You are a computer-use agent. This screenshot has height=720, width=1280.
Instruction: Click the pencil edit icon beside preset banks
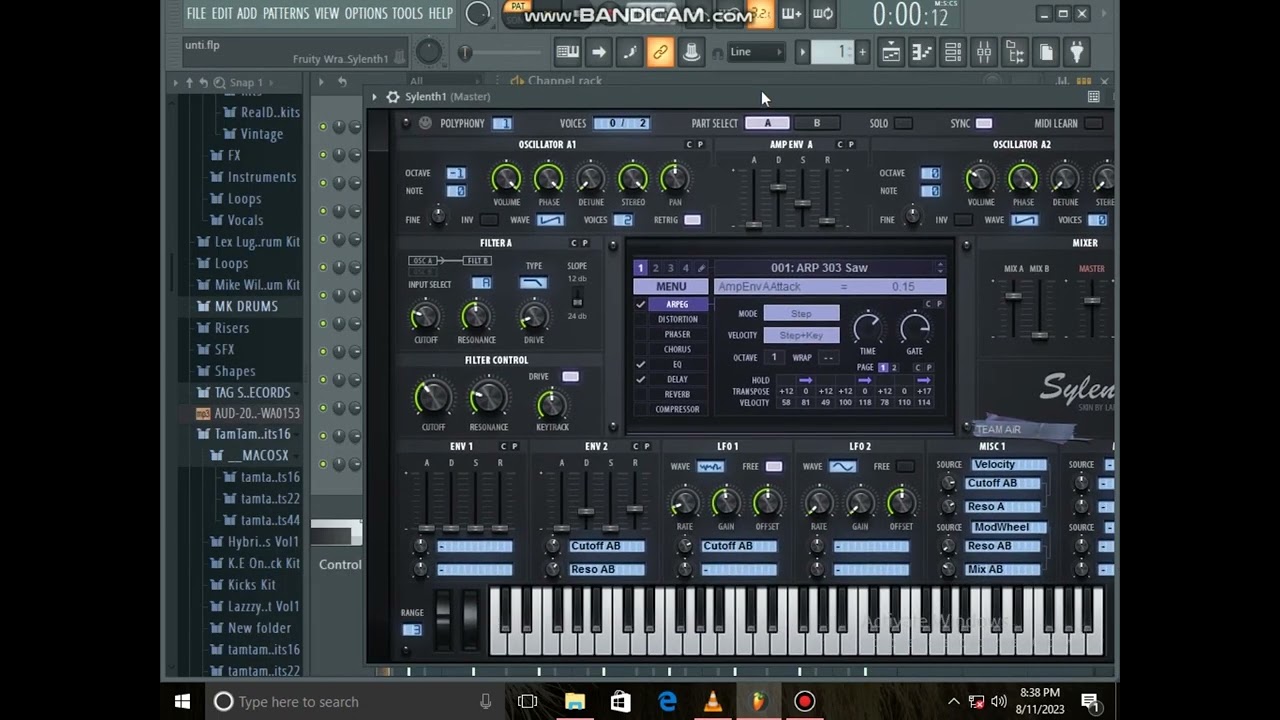pos(701,268)
